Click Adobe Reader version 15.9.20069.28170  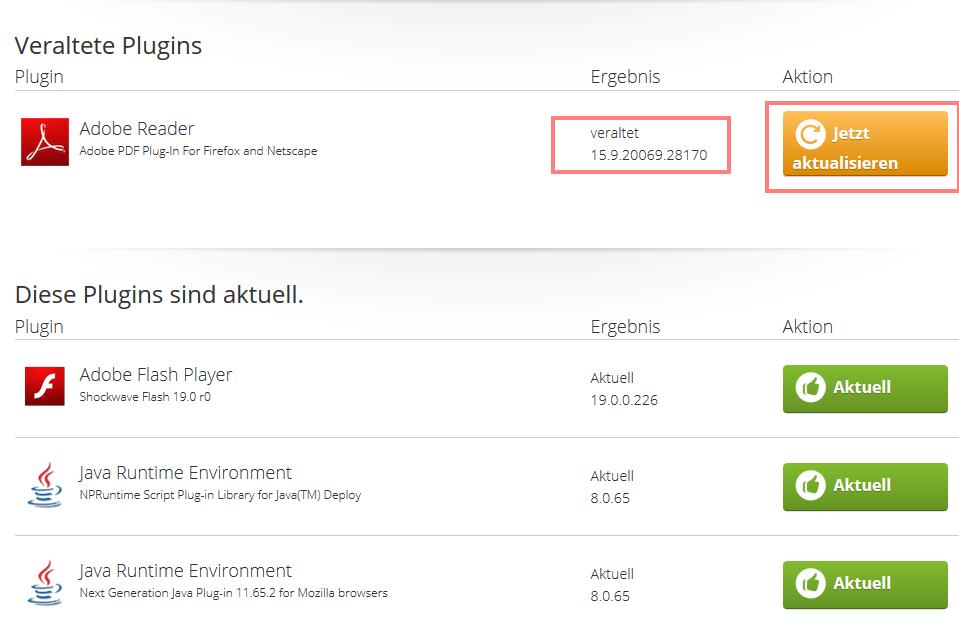(x=648, y=155)
